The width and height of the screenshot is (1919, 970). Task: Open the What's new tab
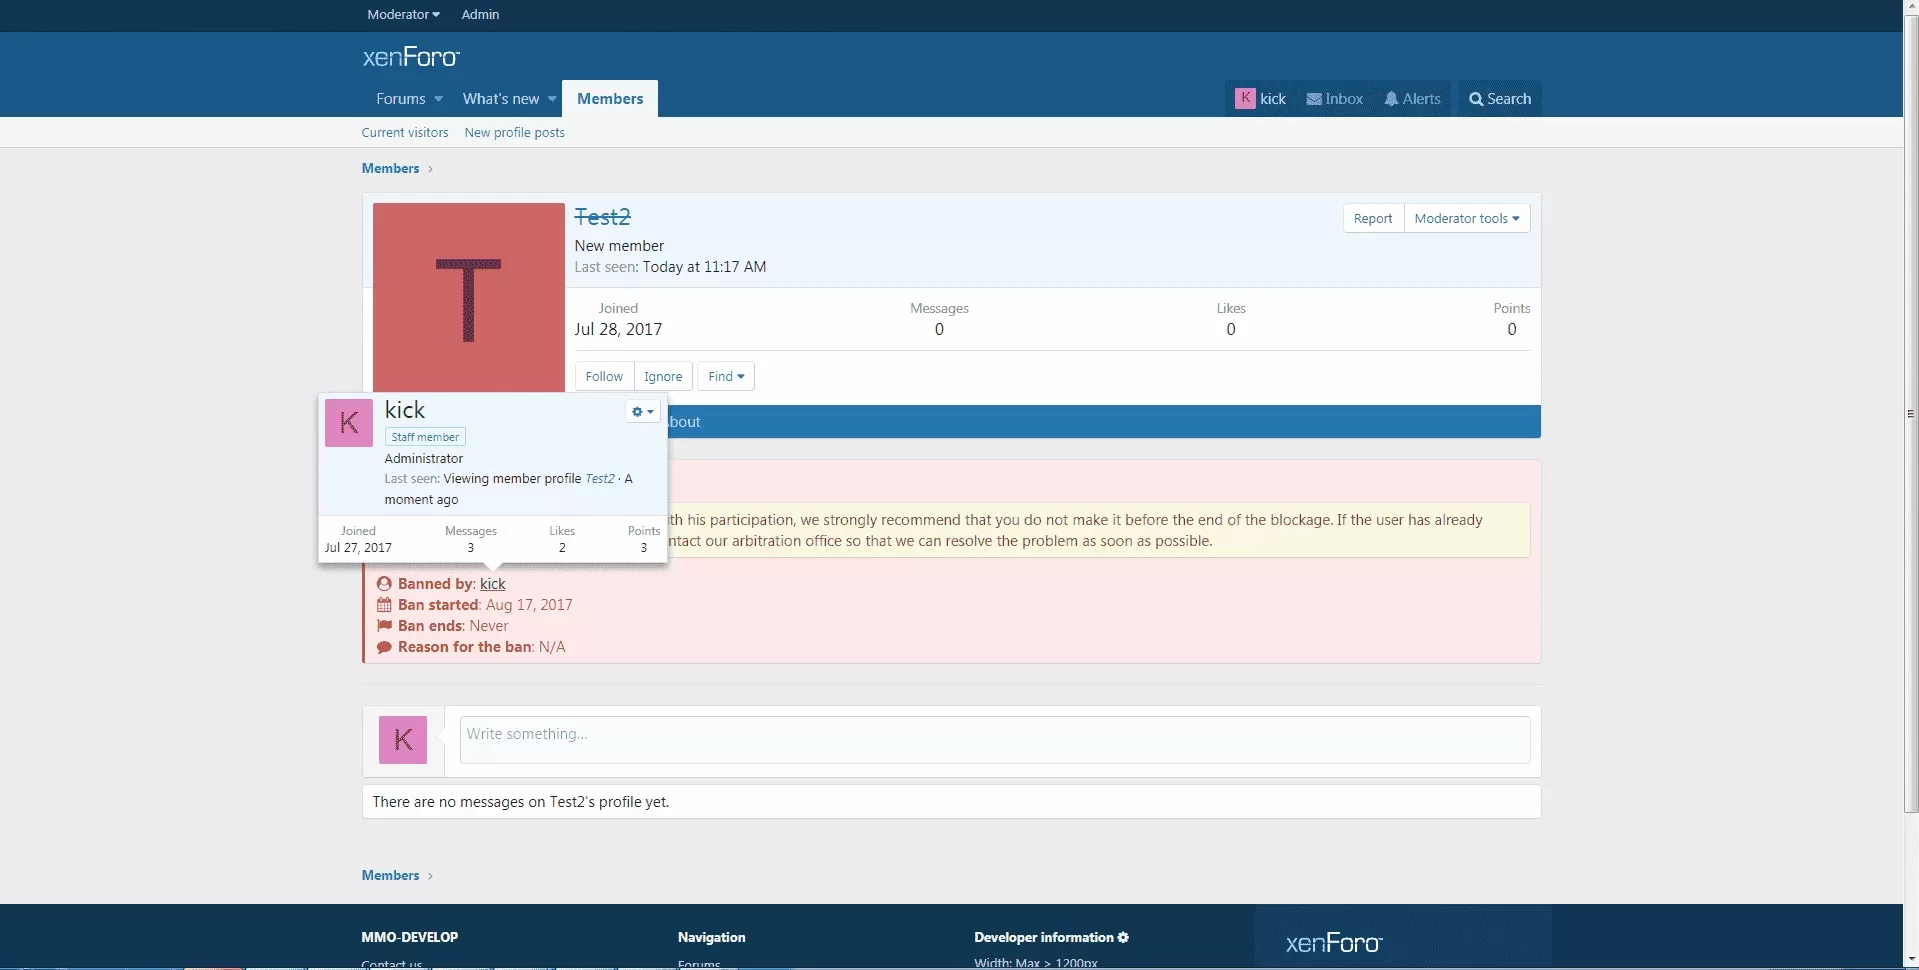(500, 99)
